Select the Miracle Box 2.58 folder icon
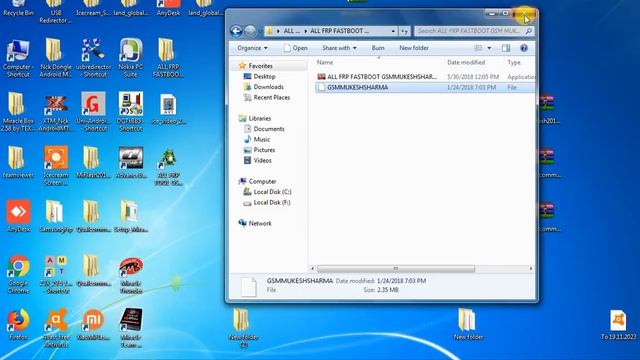Screen dimensions: 640x360 pyautogui.click(x=17, y=111)
